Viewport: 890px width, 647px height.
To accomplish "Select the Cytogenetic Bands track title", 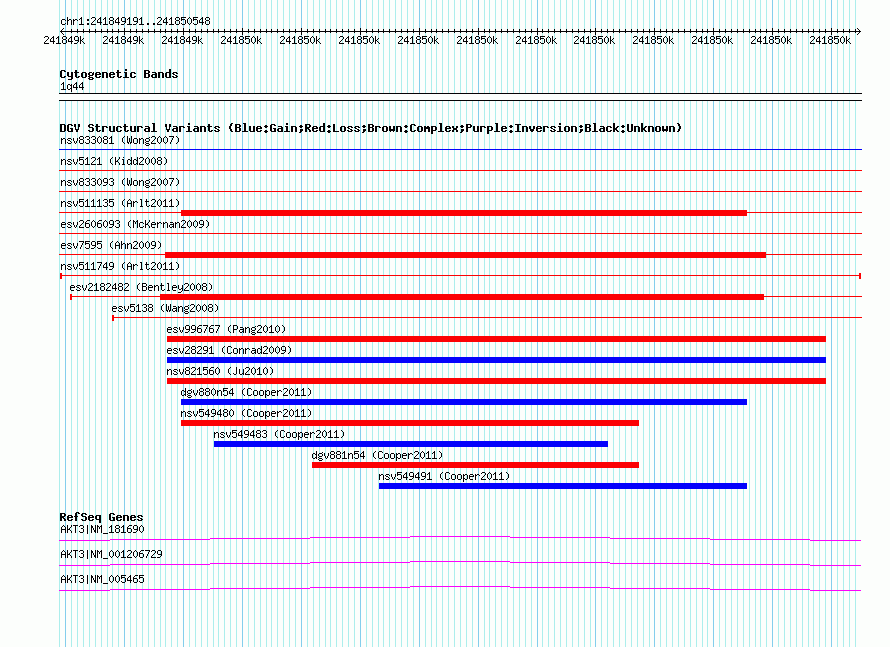I will (119, 74).
